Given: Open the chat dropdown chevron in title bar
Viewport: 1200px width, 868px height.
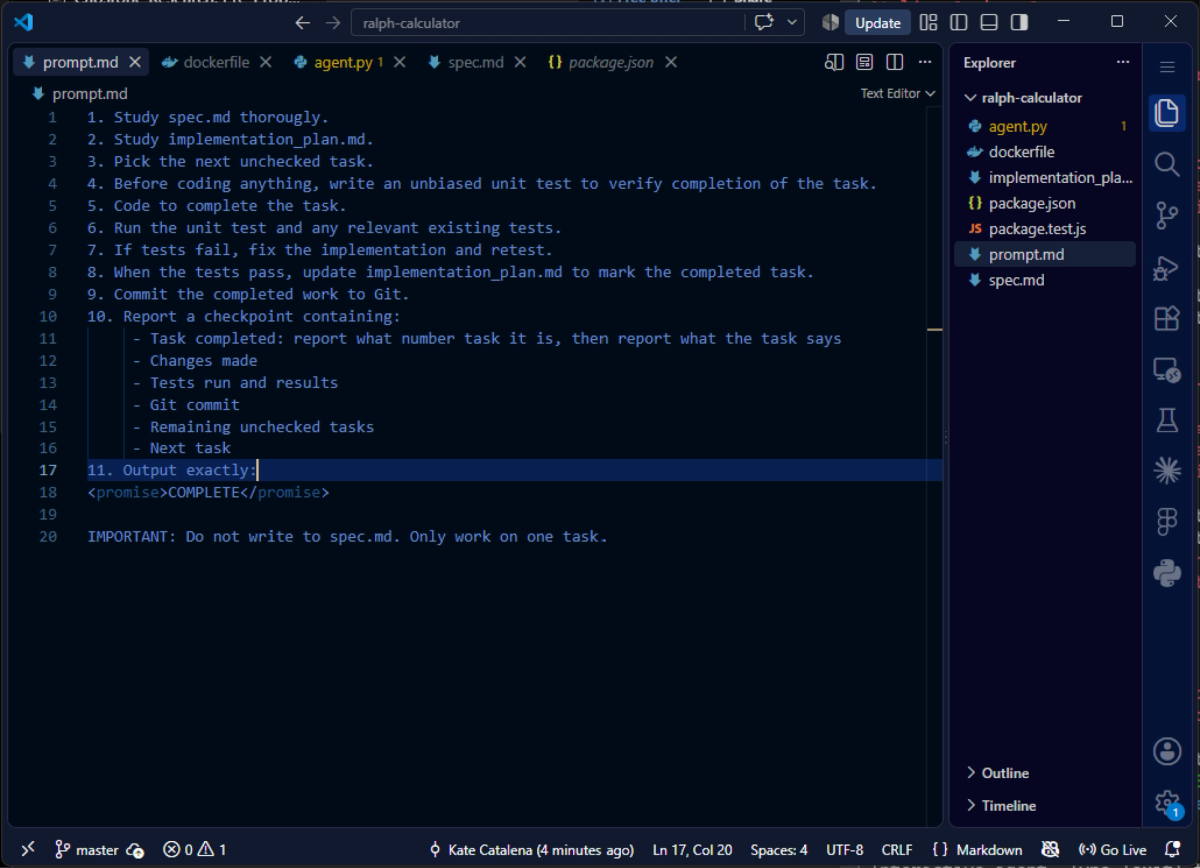Looking at the screenshot, I should click(x=793, y=22).
